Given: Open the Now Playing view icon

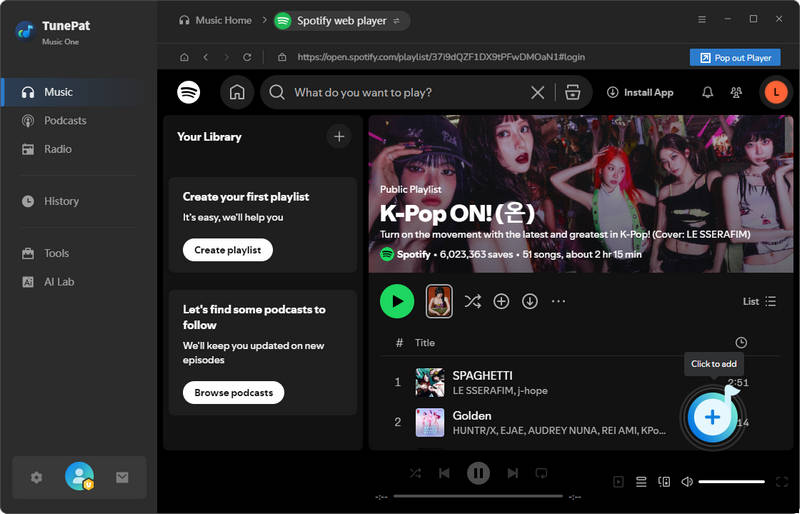Looking at the screenshot, I should [x=618, y=482].
